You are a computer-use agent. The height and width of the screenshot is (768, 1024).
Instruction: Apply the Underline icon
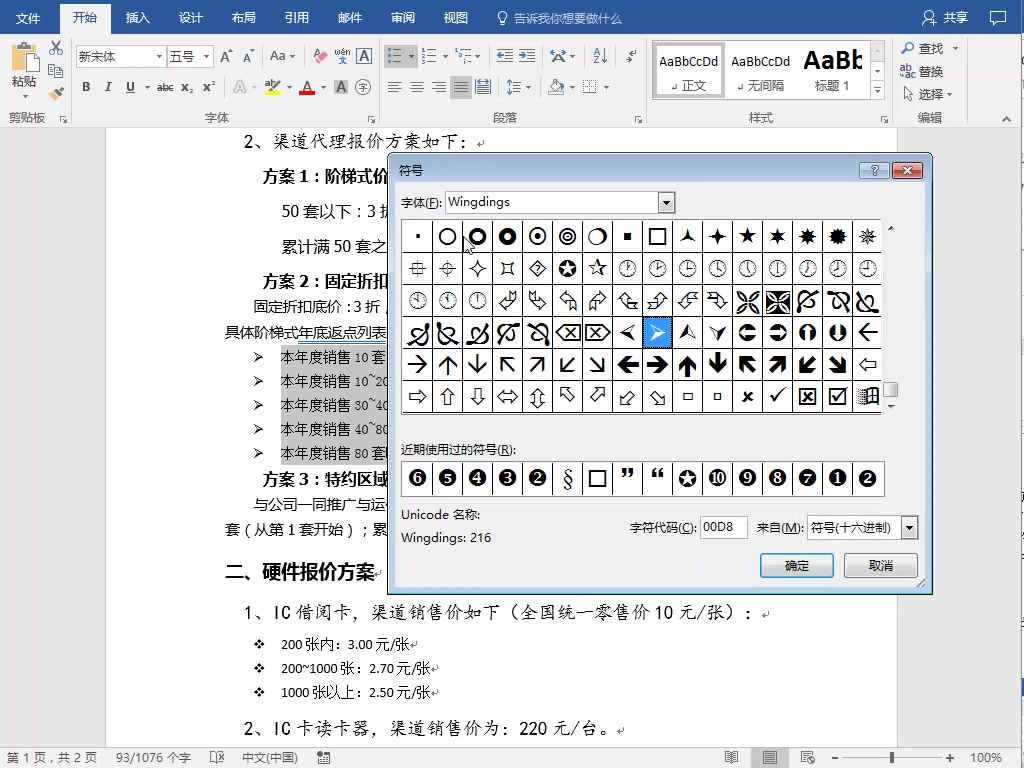point(128,88)
